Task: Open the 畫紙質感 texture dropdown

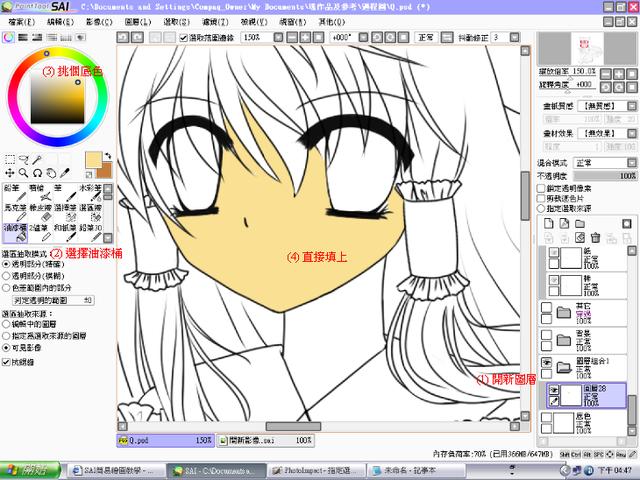Action: point(631,106)
